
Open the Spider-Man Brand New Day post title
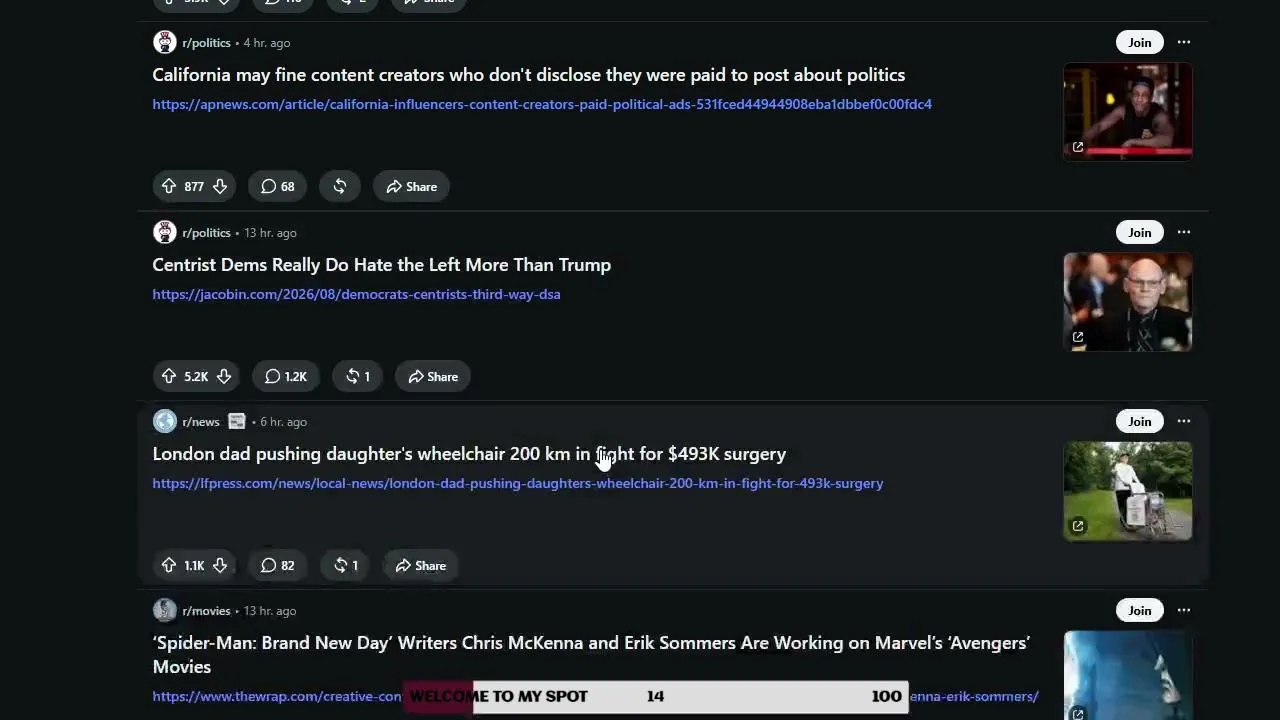(591, 654)
